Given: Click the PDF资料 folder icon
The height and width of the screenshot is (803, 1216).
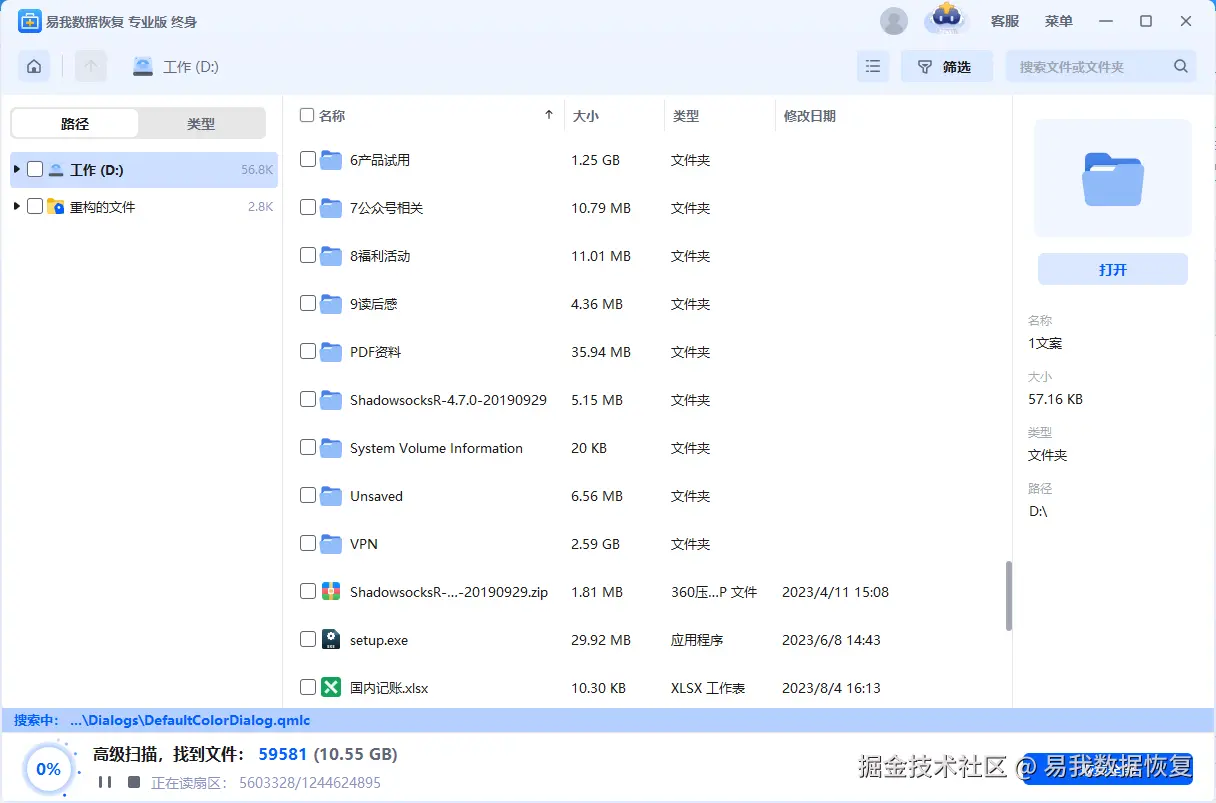Looking at the screenshot, I should tap(332, 352).
